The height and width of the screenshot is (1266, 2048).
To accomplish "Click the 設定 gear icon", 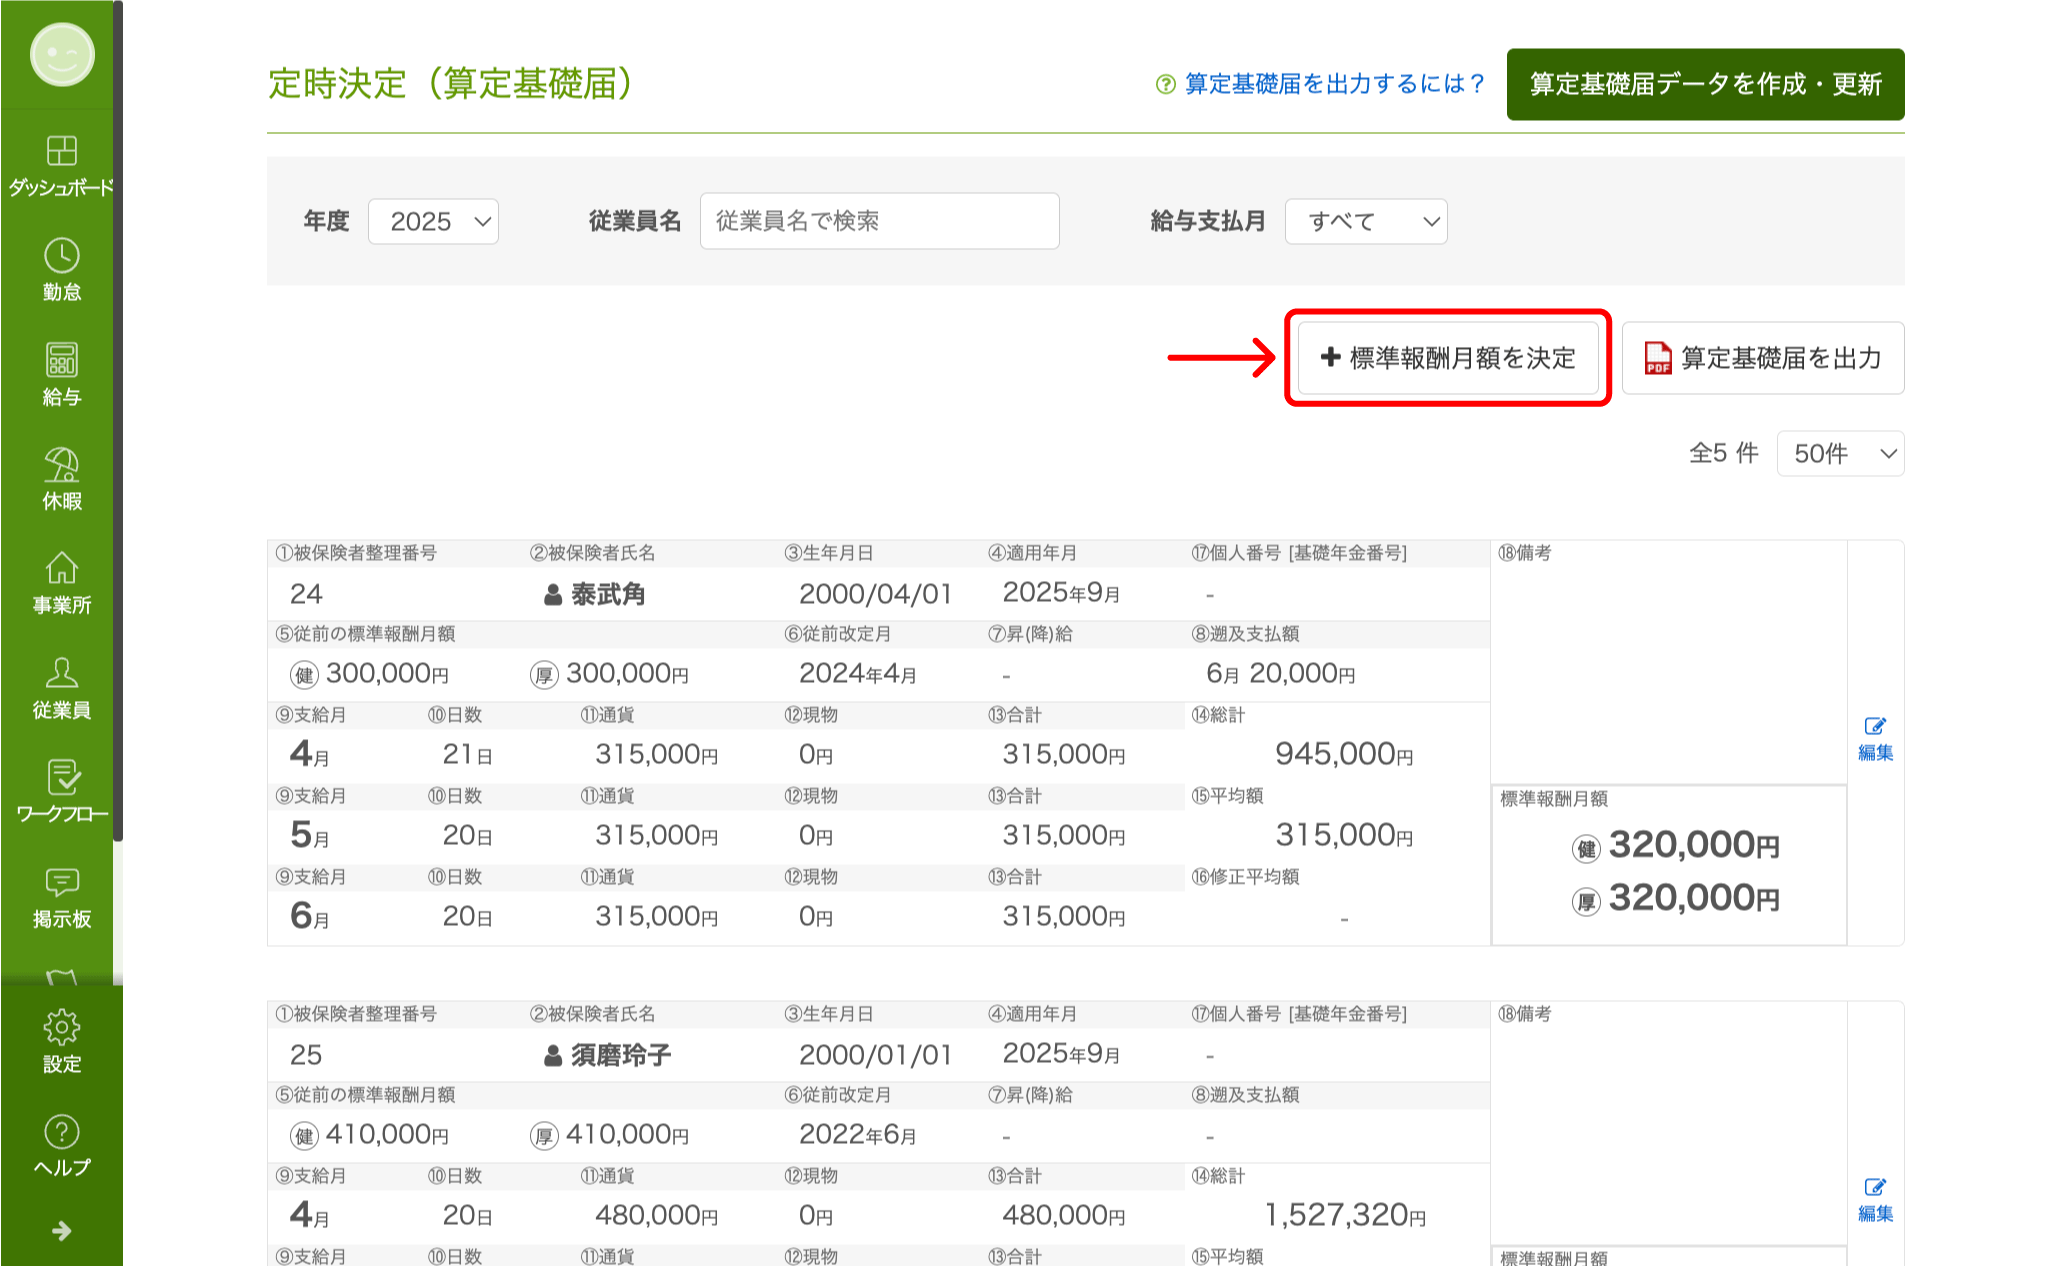I will pyautogui.click(x=61, y=1029).
